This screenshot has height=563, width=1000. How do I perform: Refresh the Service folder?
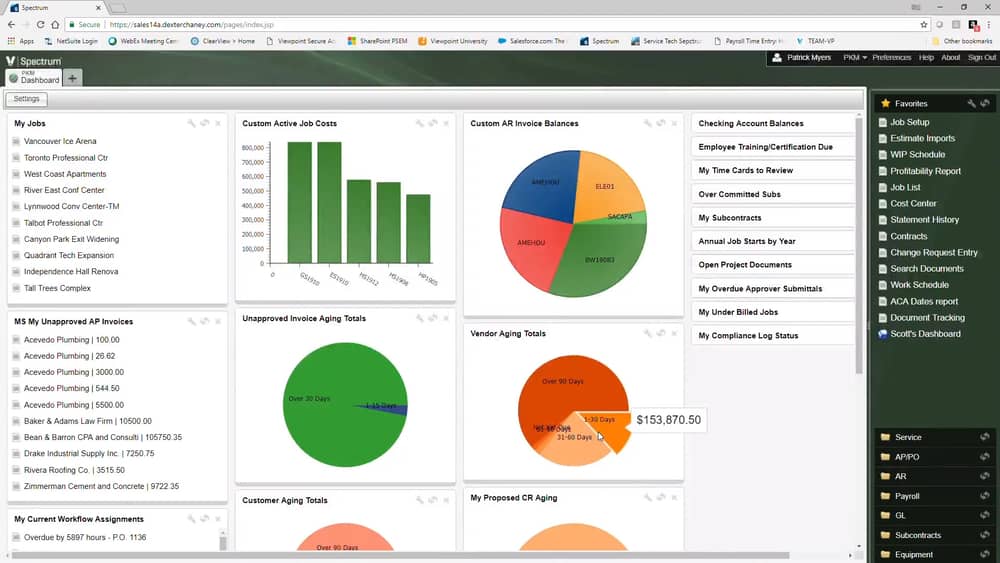pyautogui.click(x=985, y=437)
